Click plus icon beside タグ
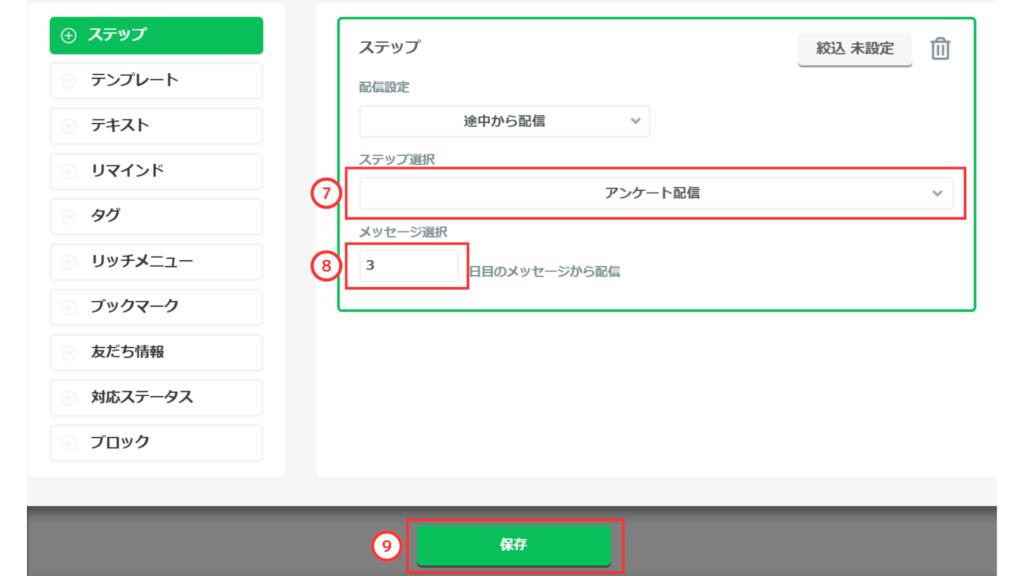 (69, 216)
